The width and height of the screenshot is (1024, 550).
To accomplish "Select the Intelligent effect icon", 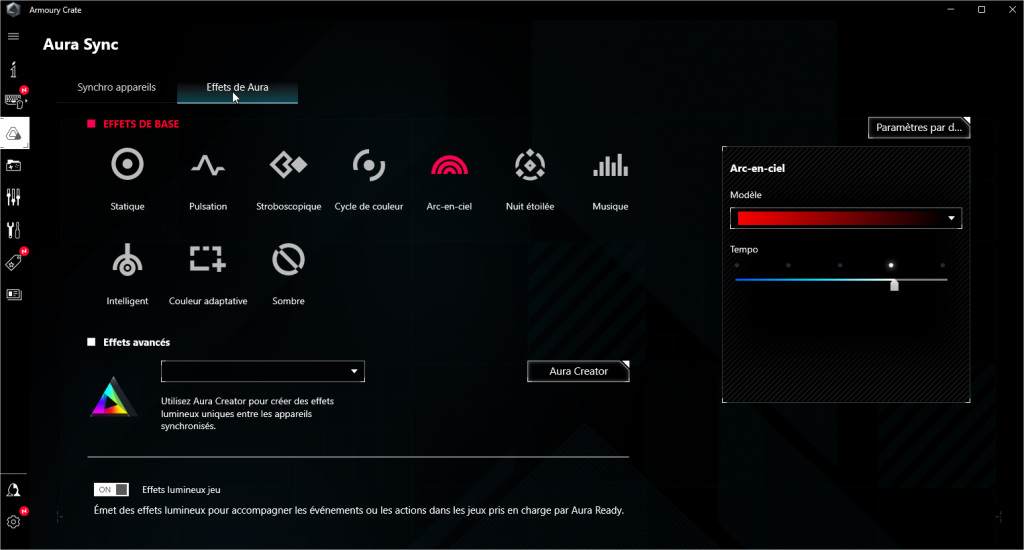I will 127,260.
